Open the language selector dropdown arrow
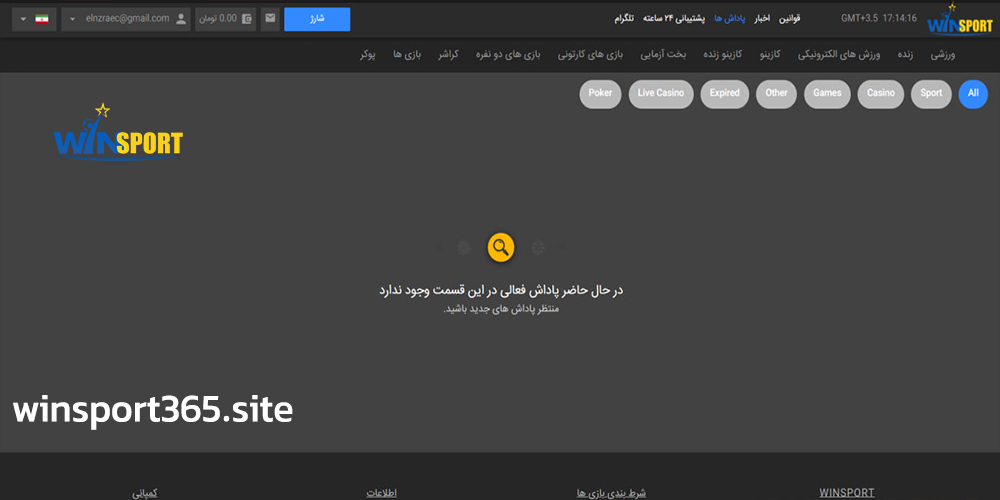This screenshot has height=500, width=1000. [21, 19]
